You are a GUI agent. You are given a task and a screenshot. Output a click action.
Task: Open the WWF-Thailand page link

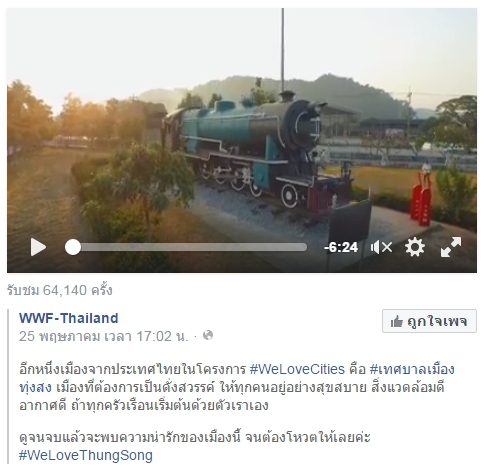click(x=69, y=318)
